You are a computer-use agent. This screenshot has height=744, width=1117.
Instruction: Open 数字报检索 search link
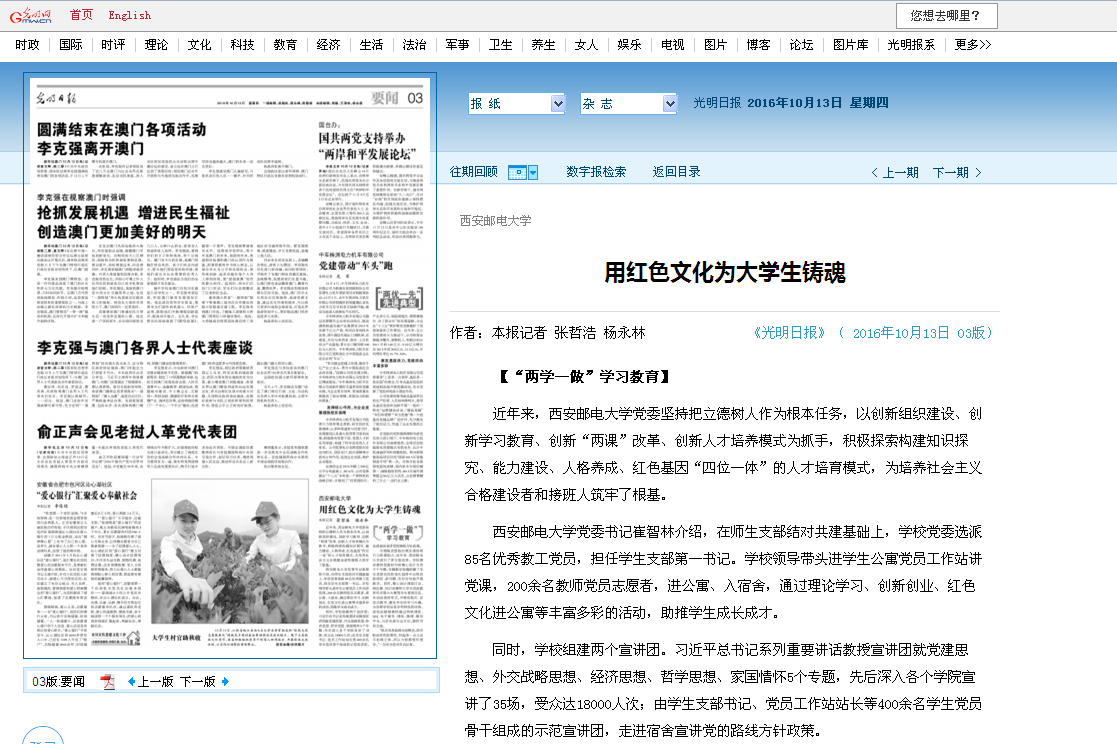[596, 172]
